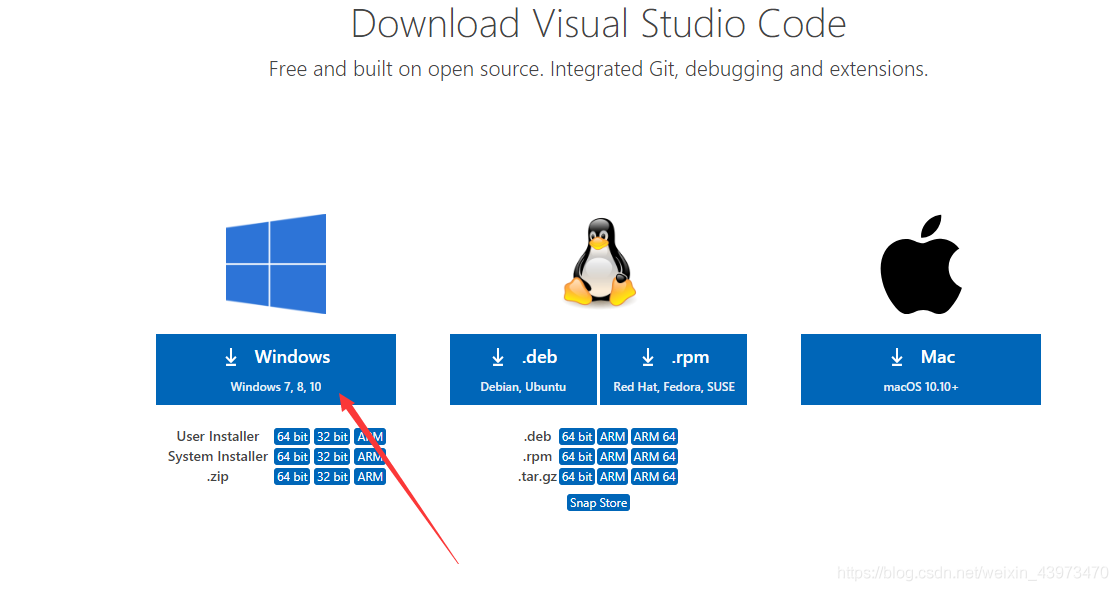Download .tar.gz 64 bit archive
Screen dimensions: 1118x591
tap(577, 476)
